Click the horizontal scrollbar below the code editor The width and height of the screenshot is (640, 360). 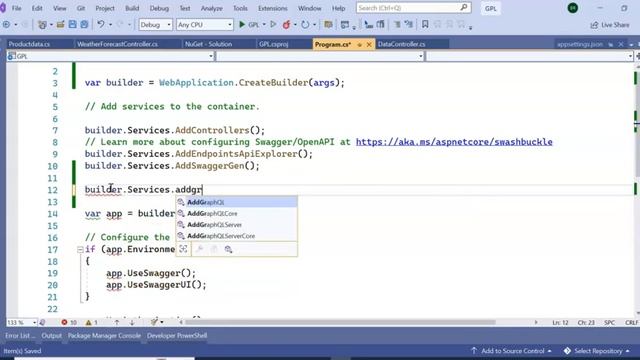[340, 322]
